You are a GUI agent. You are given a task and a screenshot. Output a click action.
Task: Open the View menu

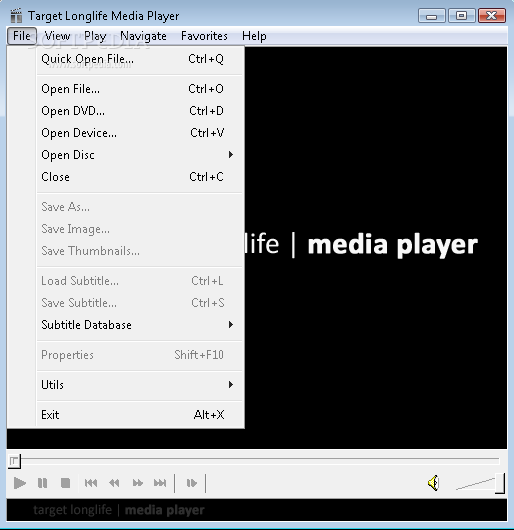[57, 36]
